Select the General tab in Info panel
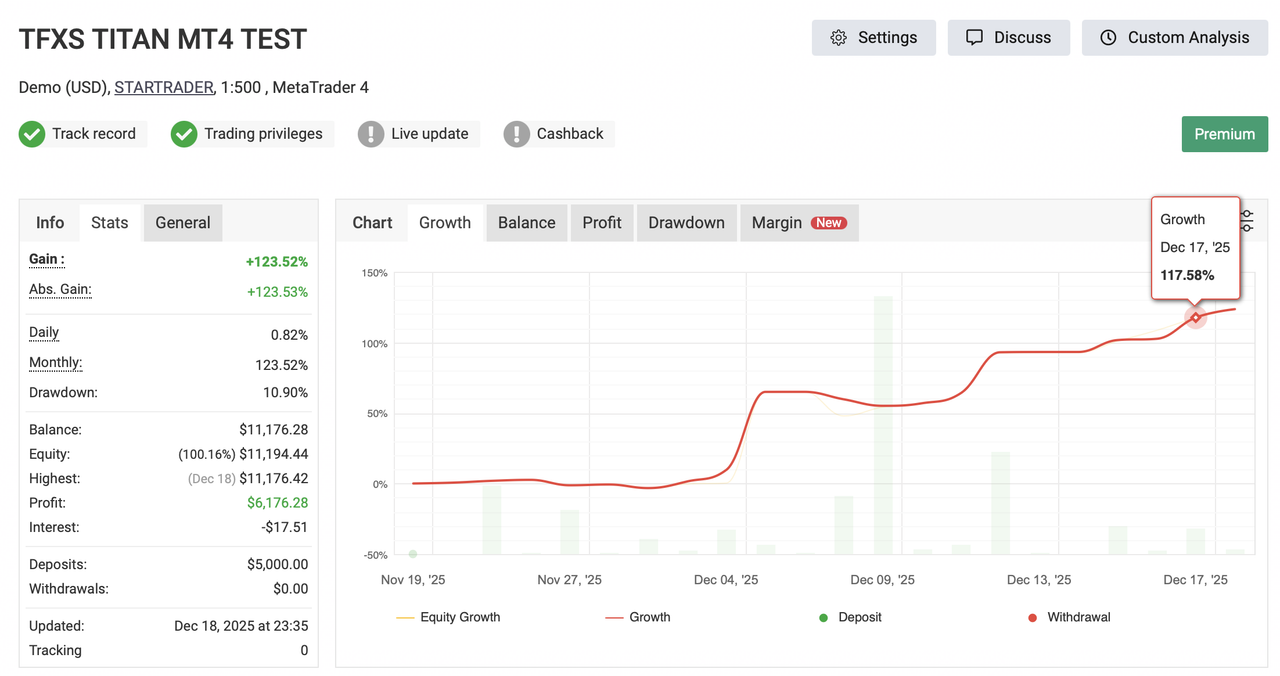The height and width of the screenshot is (676, 1280). (183, 223)
